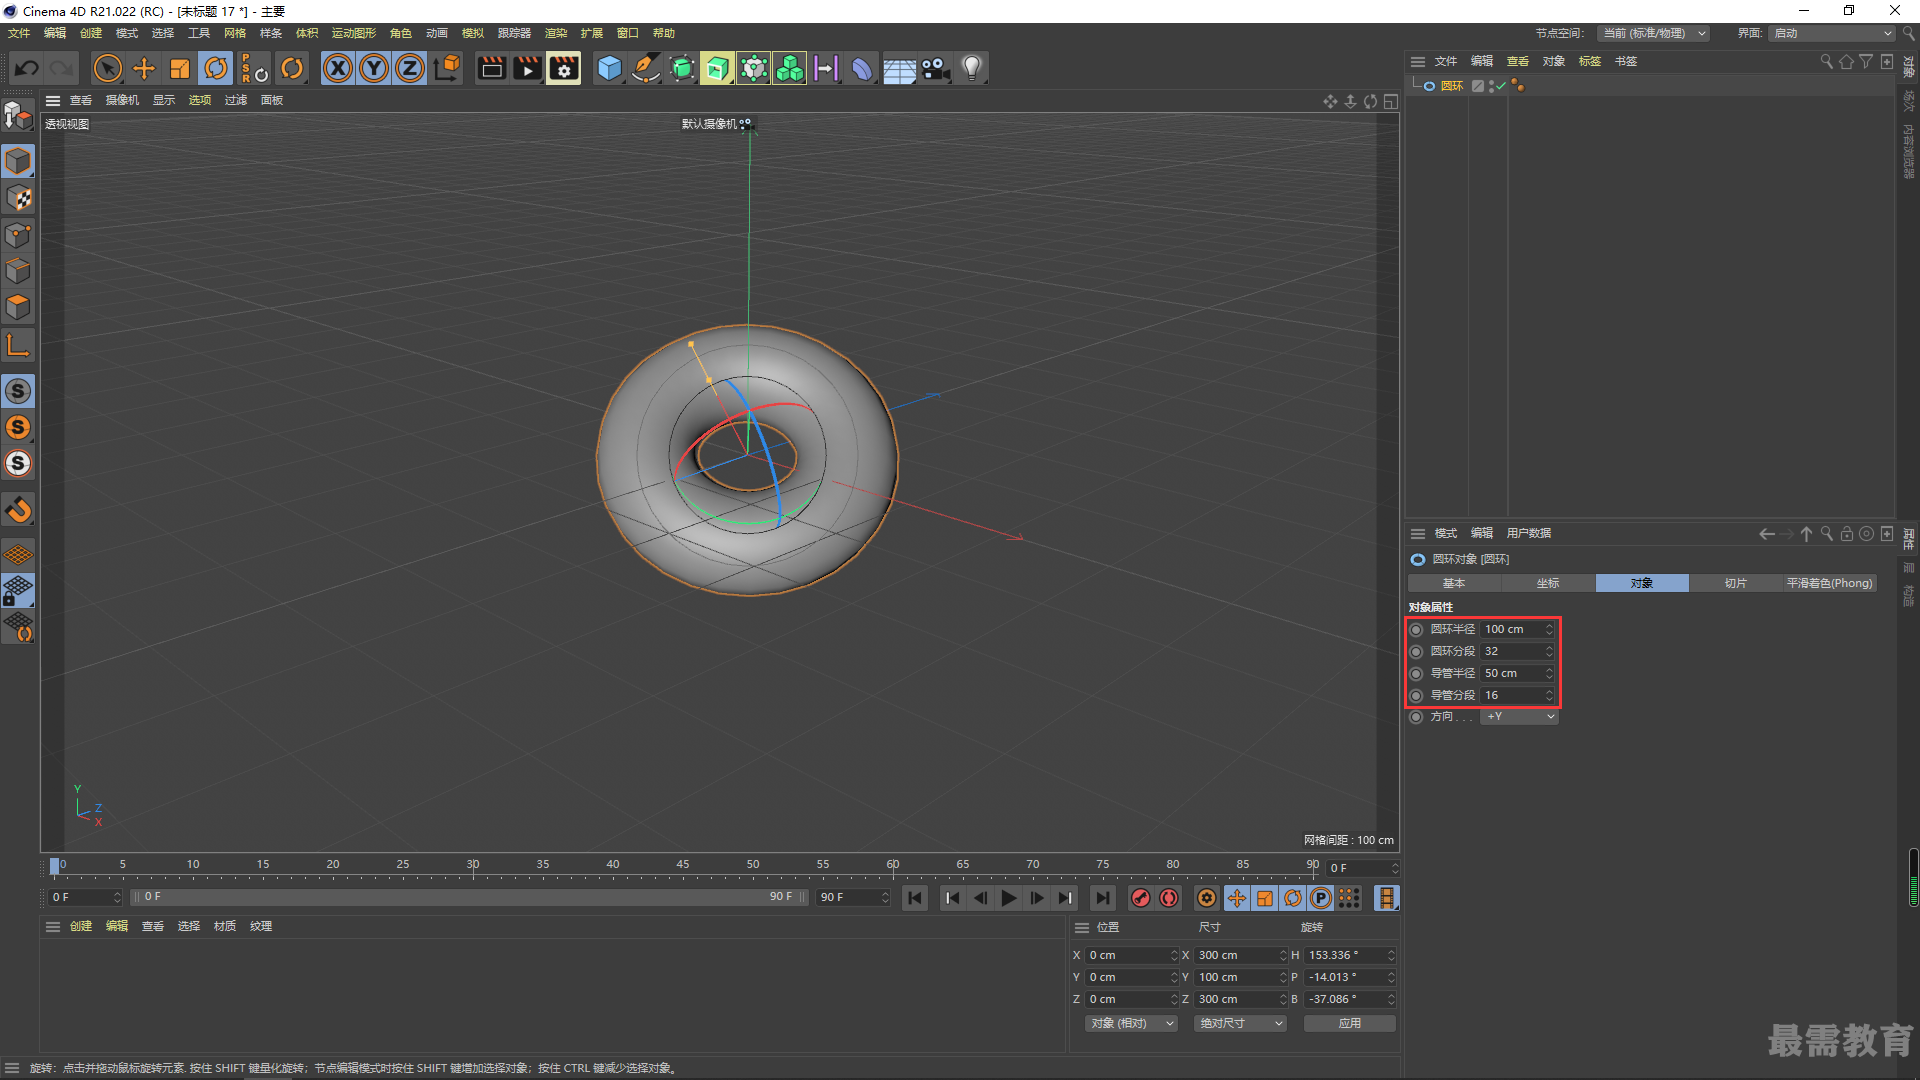Toggle Z axis lock
The width and height of the screenshot is (1920, 1080).
point(410,68)
